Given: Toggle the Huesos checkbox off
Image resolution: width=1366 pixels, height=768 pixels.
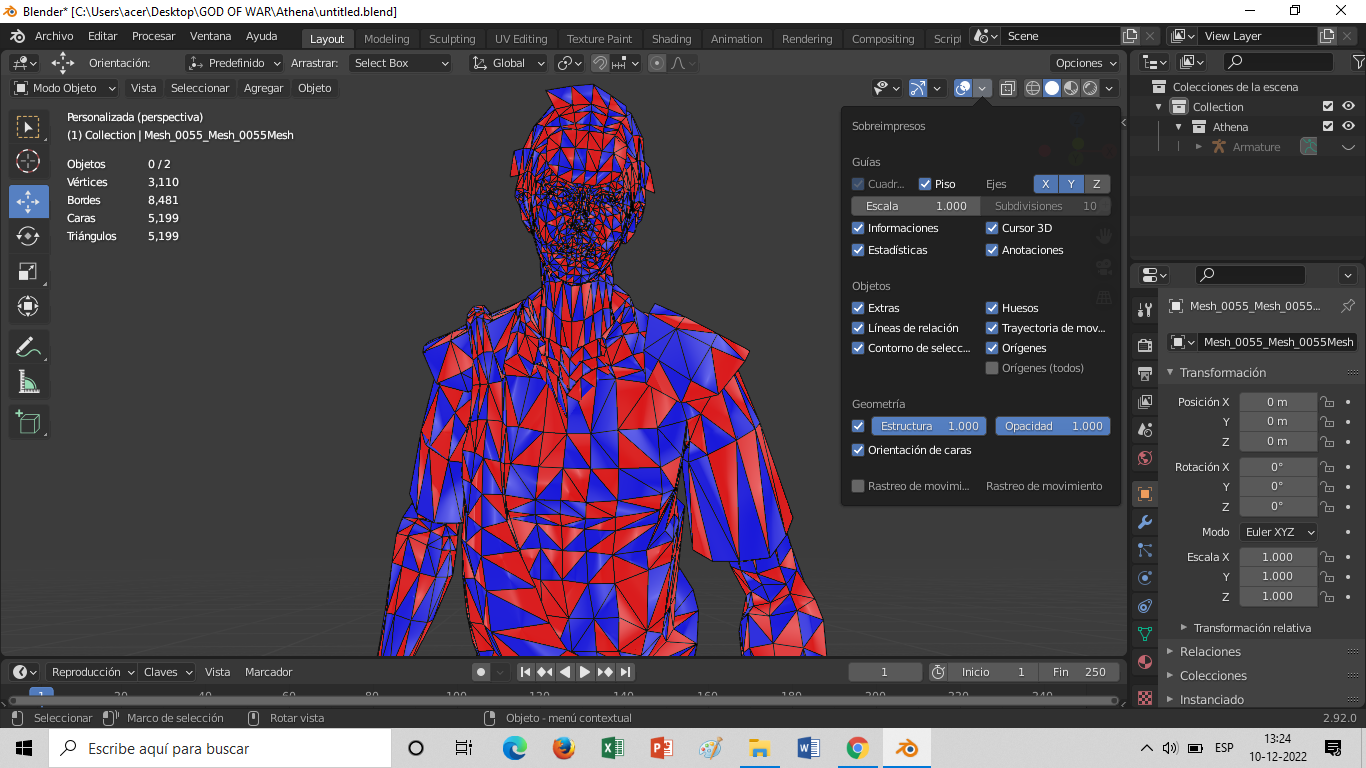Looking at the screenshot, I should [992, 308].
